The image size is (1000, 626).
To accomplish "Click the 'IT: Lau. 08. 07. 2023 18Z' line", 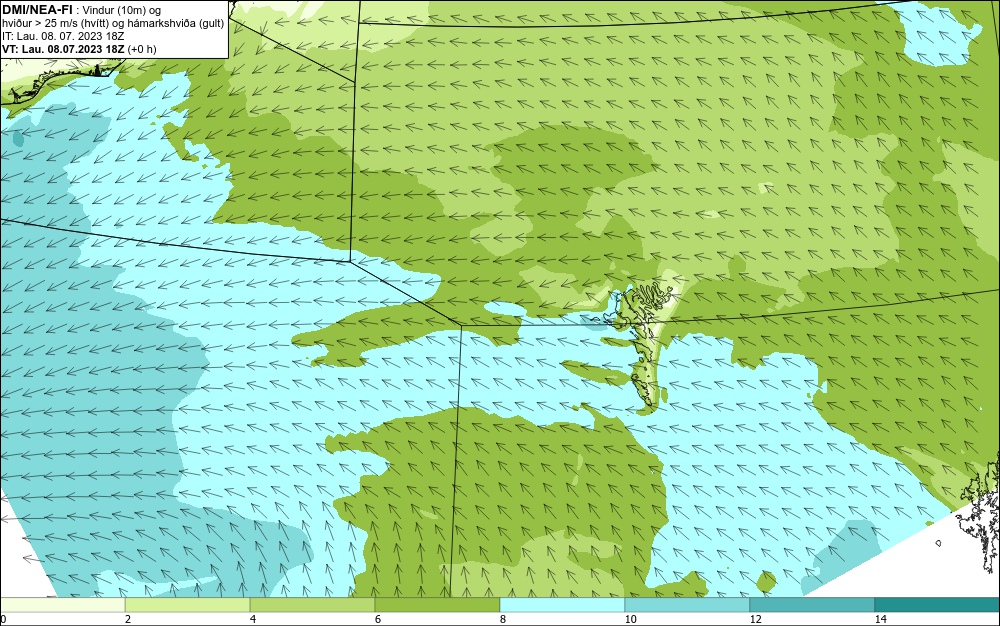I will pyautogui.click(x=63, y=36).
